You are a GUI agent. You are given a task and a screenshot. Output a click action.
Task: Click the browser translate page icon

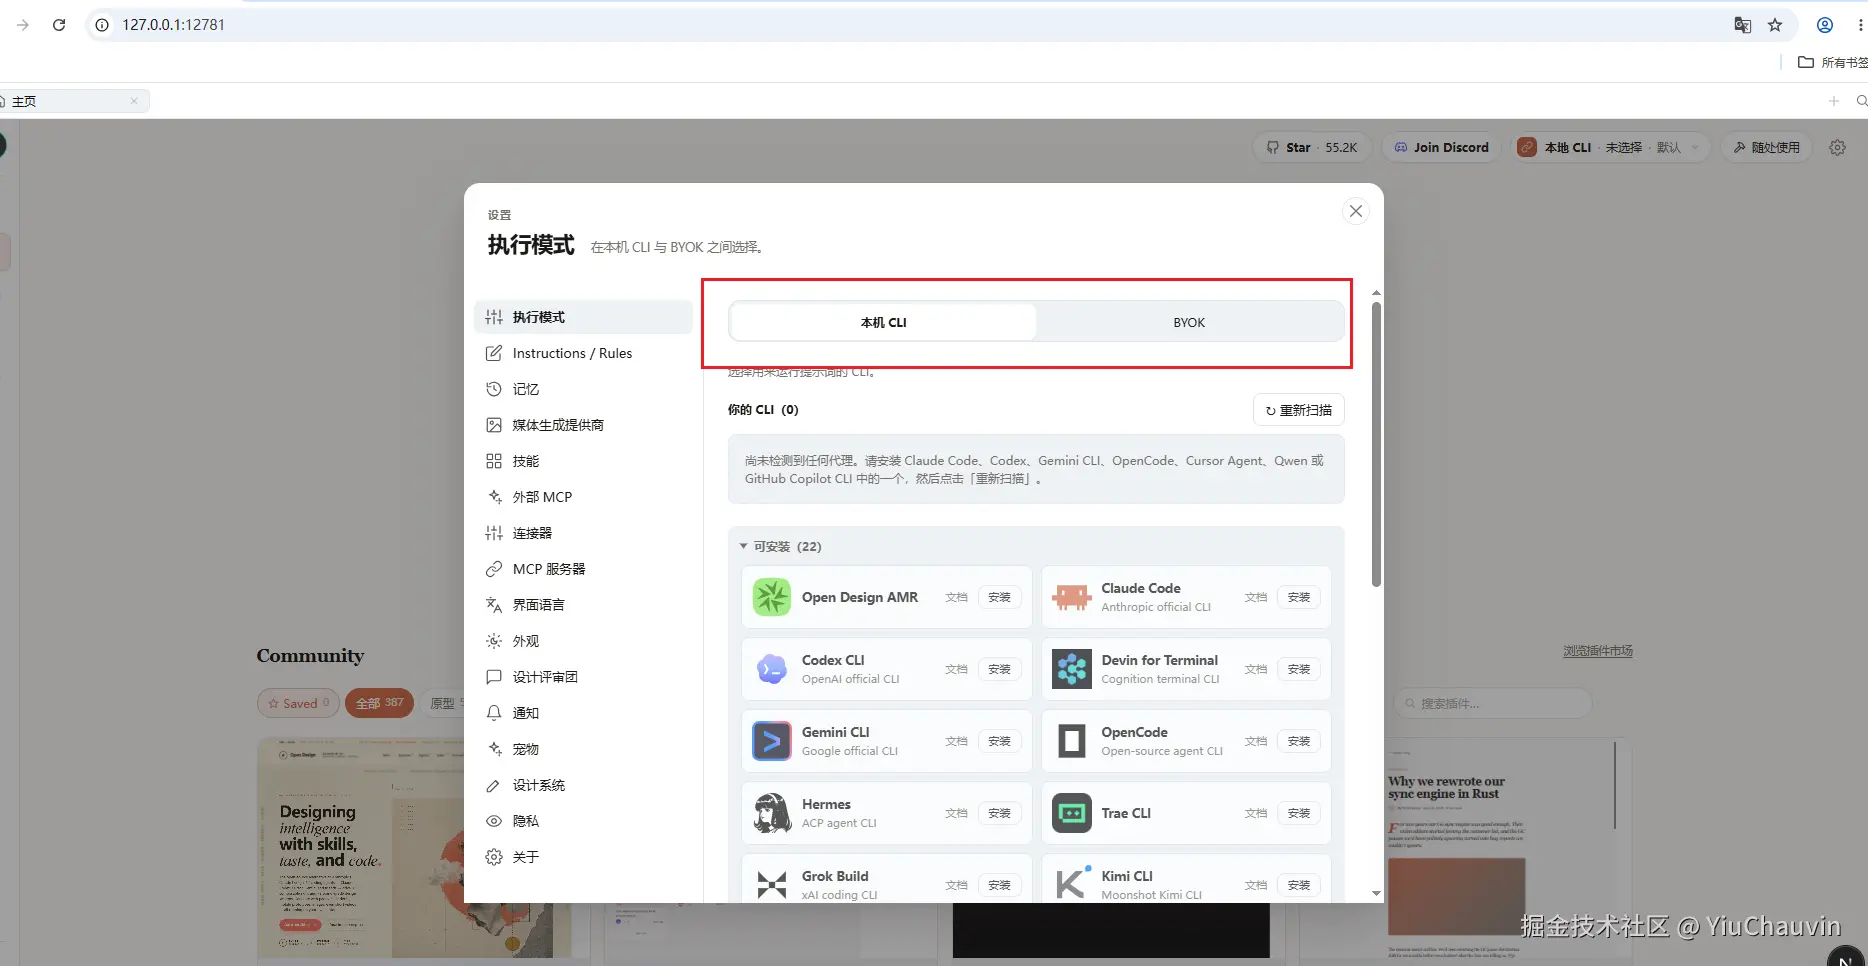pyautogui.click(x=1742, y=25)
